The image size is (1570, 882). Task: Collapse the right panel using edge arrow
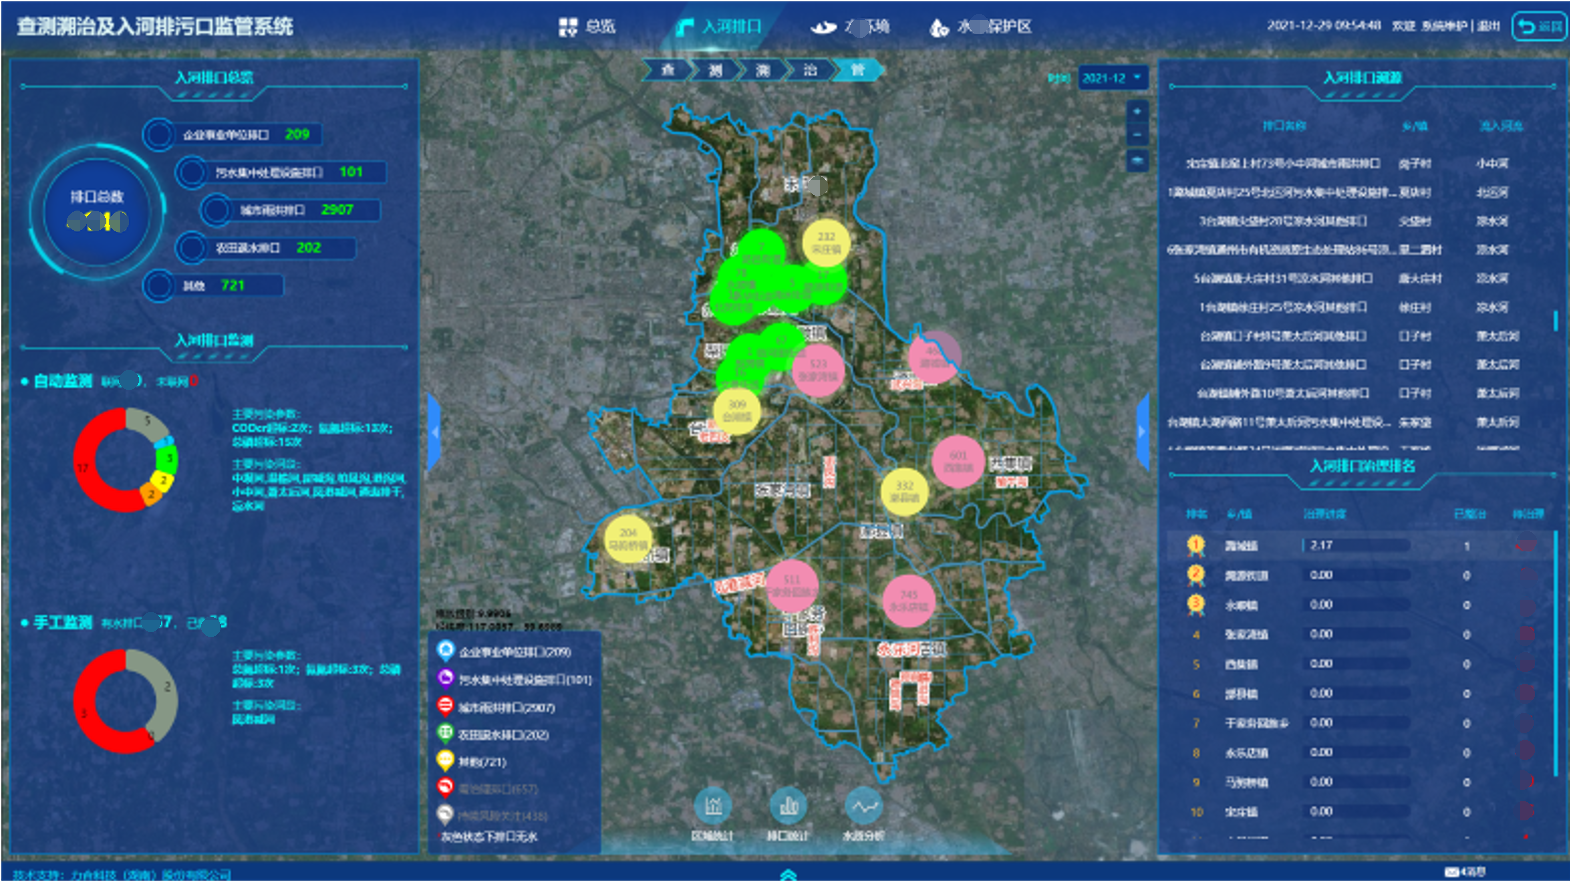[x=1143, y=432]
